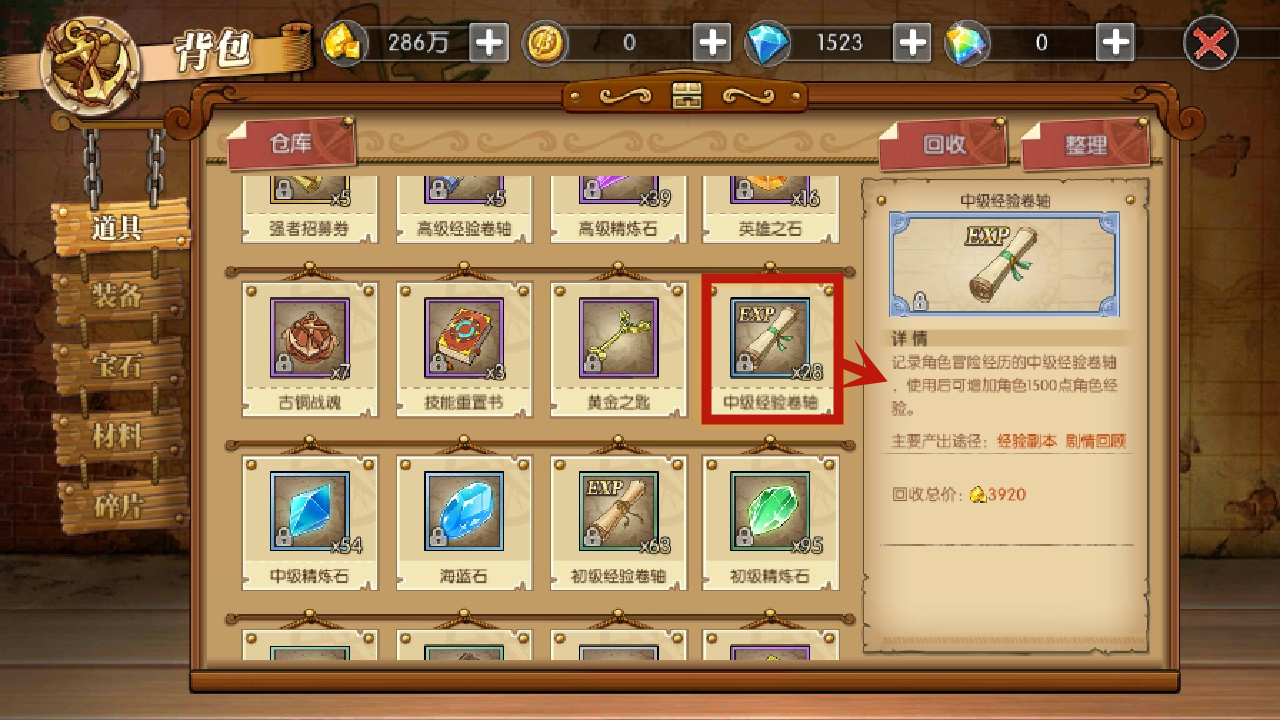This screenshot has width=1280, height=720.
Task: Switch to the 碎片 fragments tab
Action: (x=120, y=505)
